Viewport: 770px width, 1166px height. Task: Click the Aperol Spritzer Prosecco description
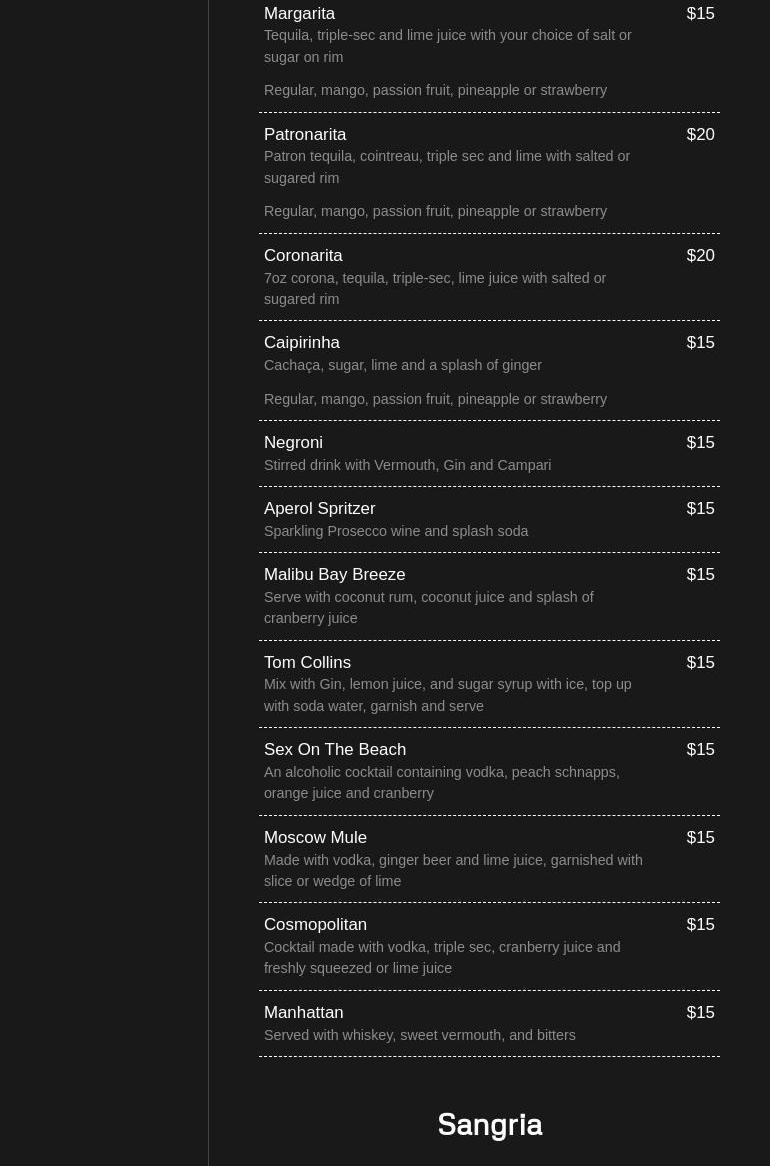click(x=396, y=532)
